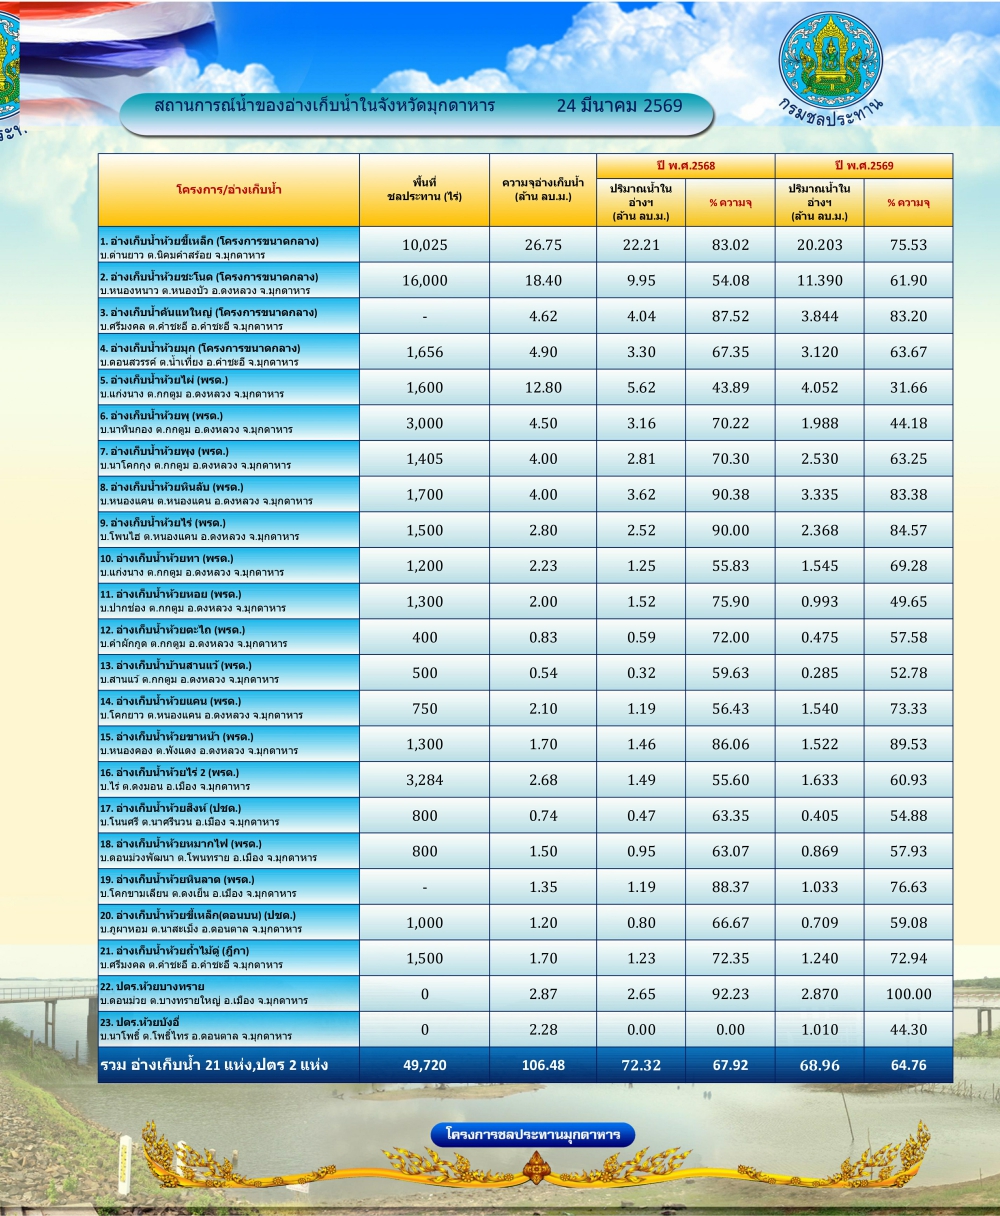The height and width of the screenshot is (1216, 1000).
Task: Select the ปี พ.ศ.2569 column group header
Action: point(863,166)
